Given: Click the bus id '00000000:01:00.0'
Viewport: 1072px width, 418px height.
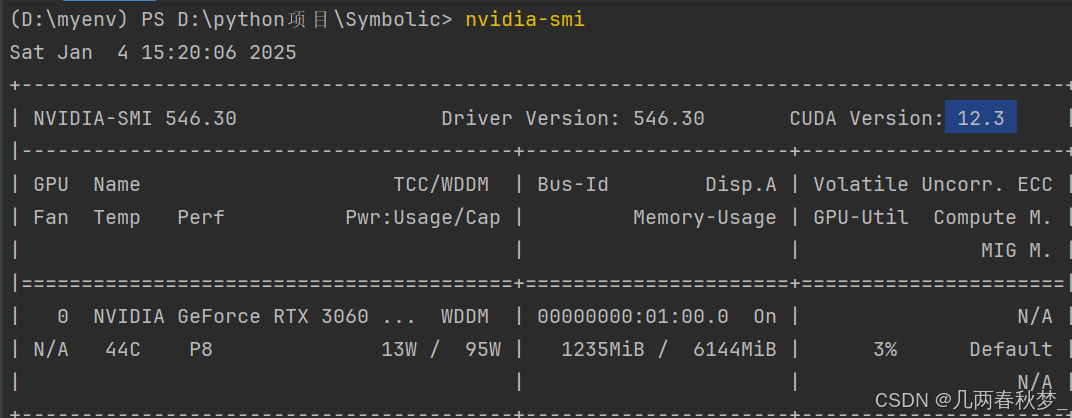Looking at the screenshot, I should (x=633, y=317).
